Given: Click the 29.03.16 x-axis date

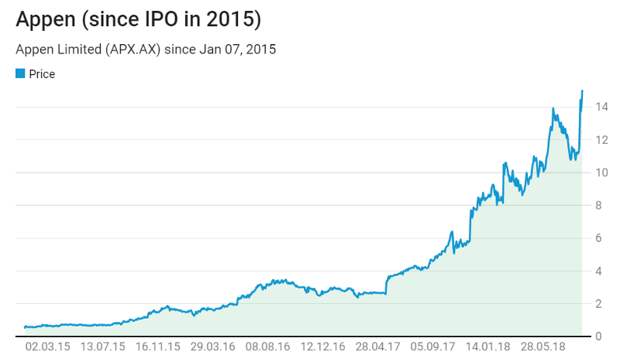Looking at the screenshot, I should pos(213,347).
